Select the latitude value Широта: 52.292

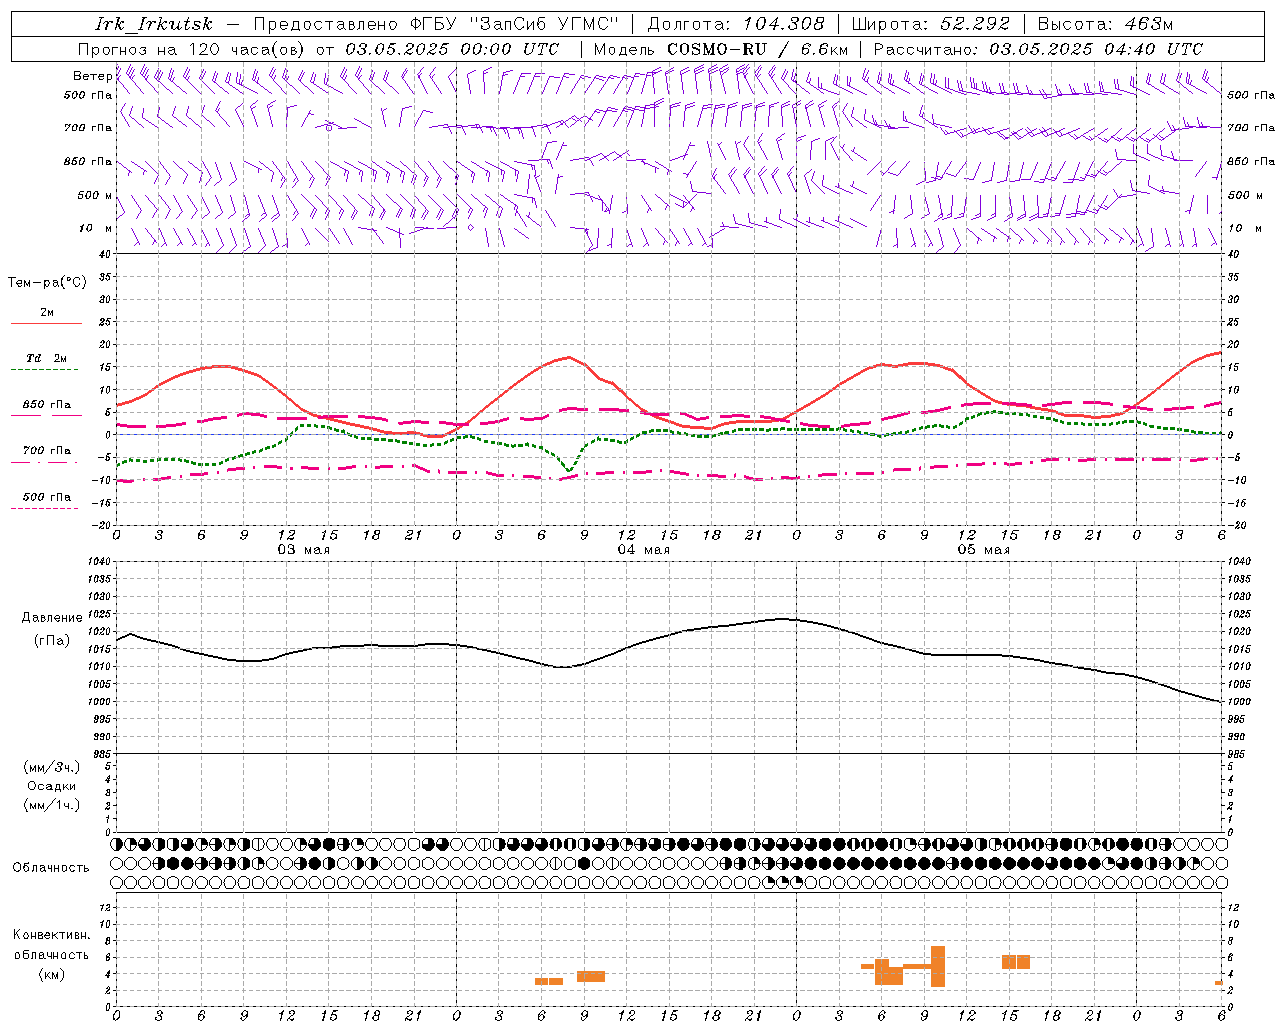pos(931,24)
